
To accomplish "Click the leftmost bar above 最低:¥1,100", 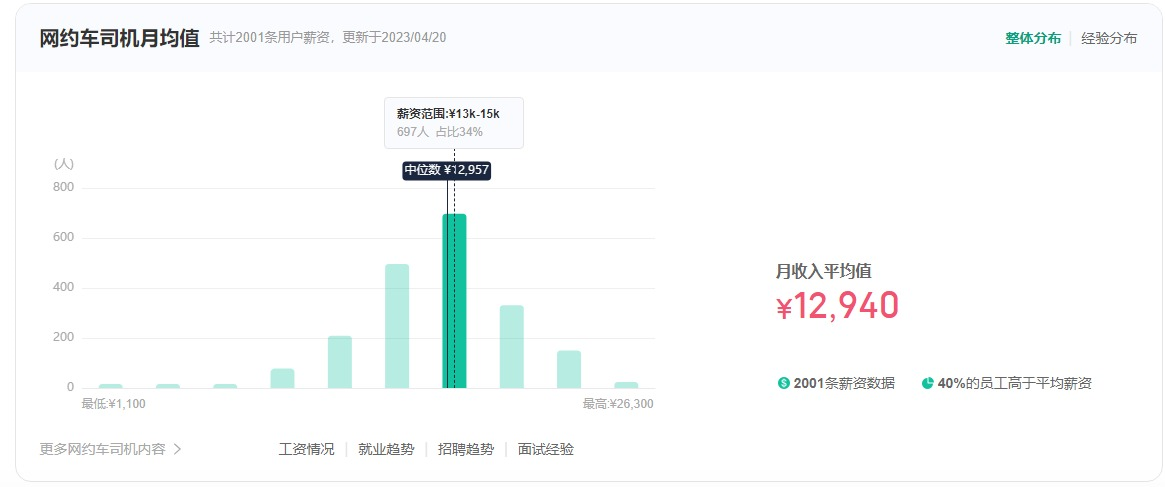I will 111,385.
